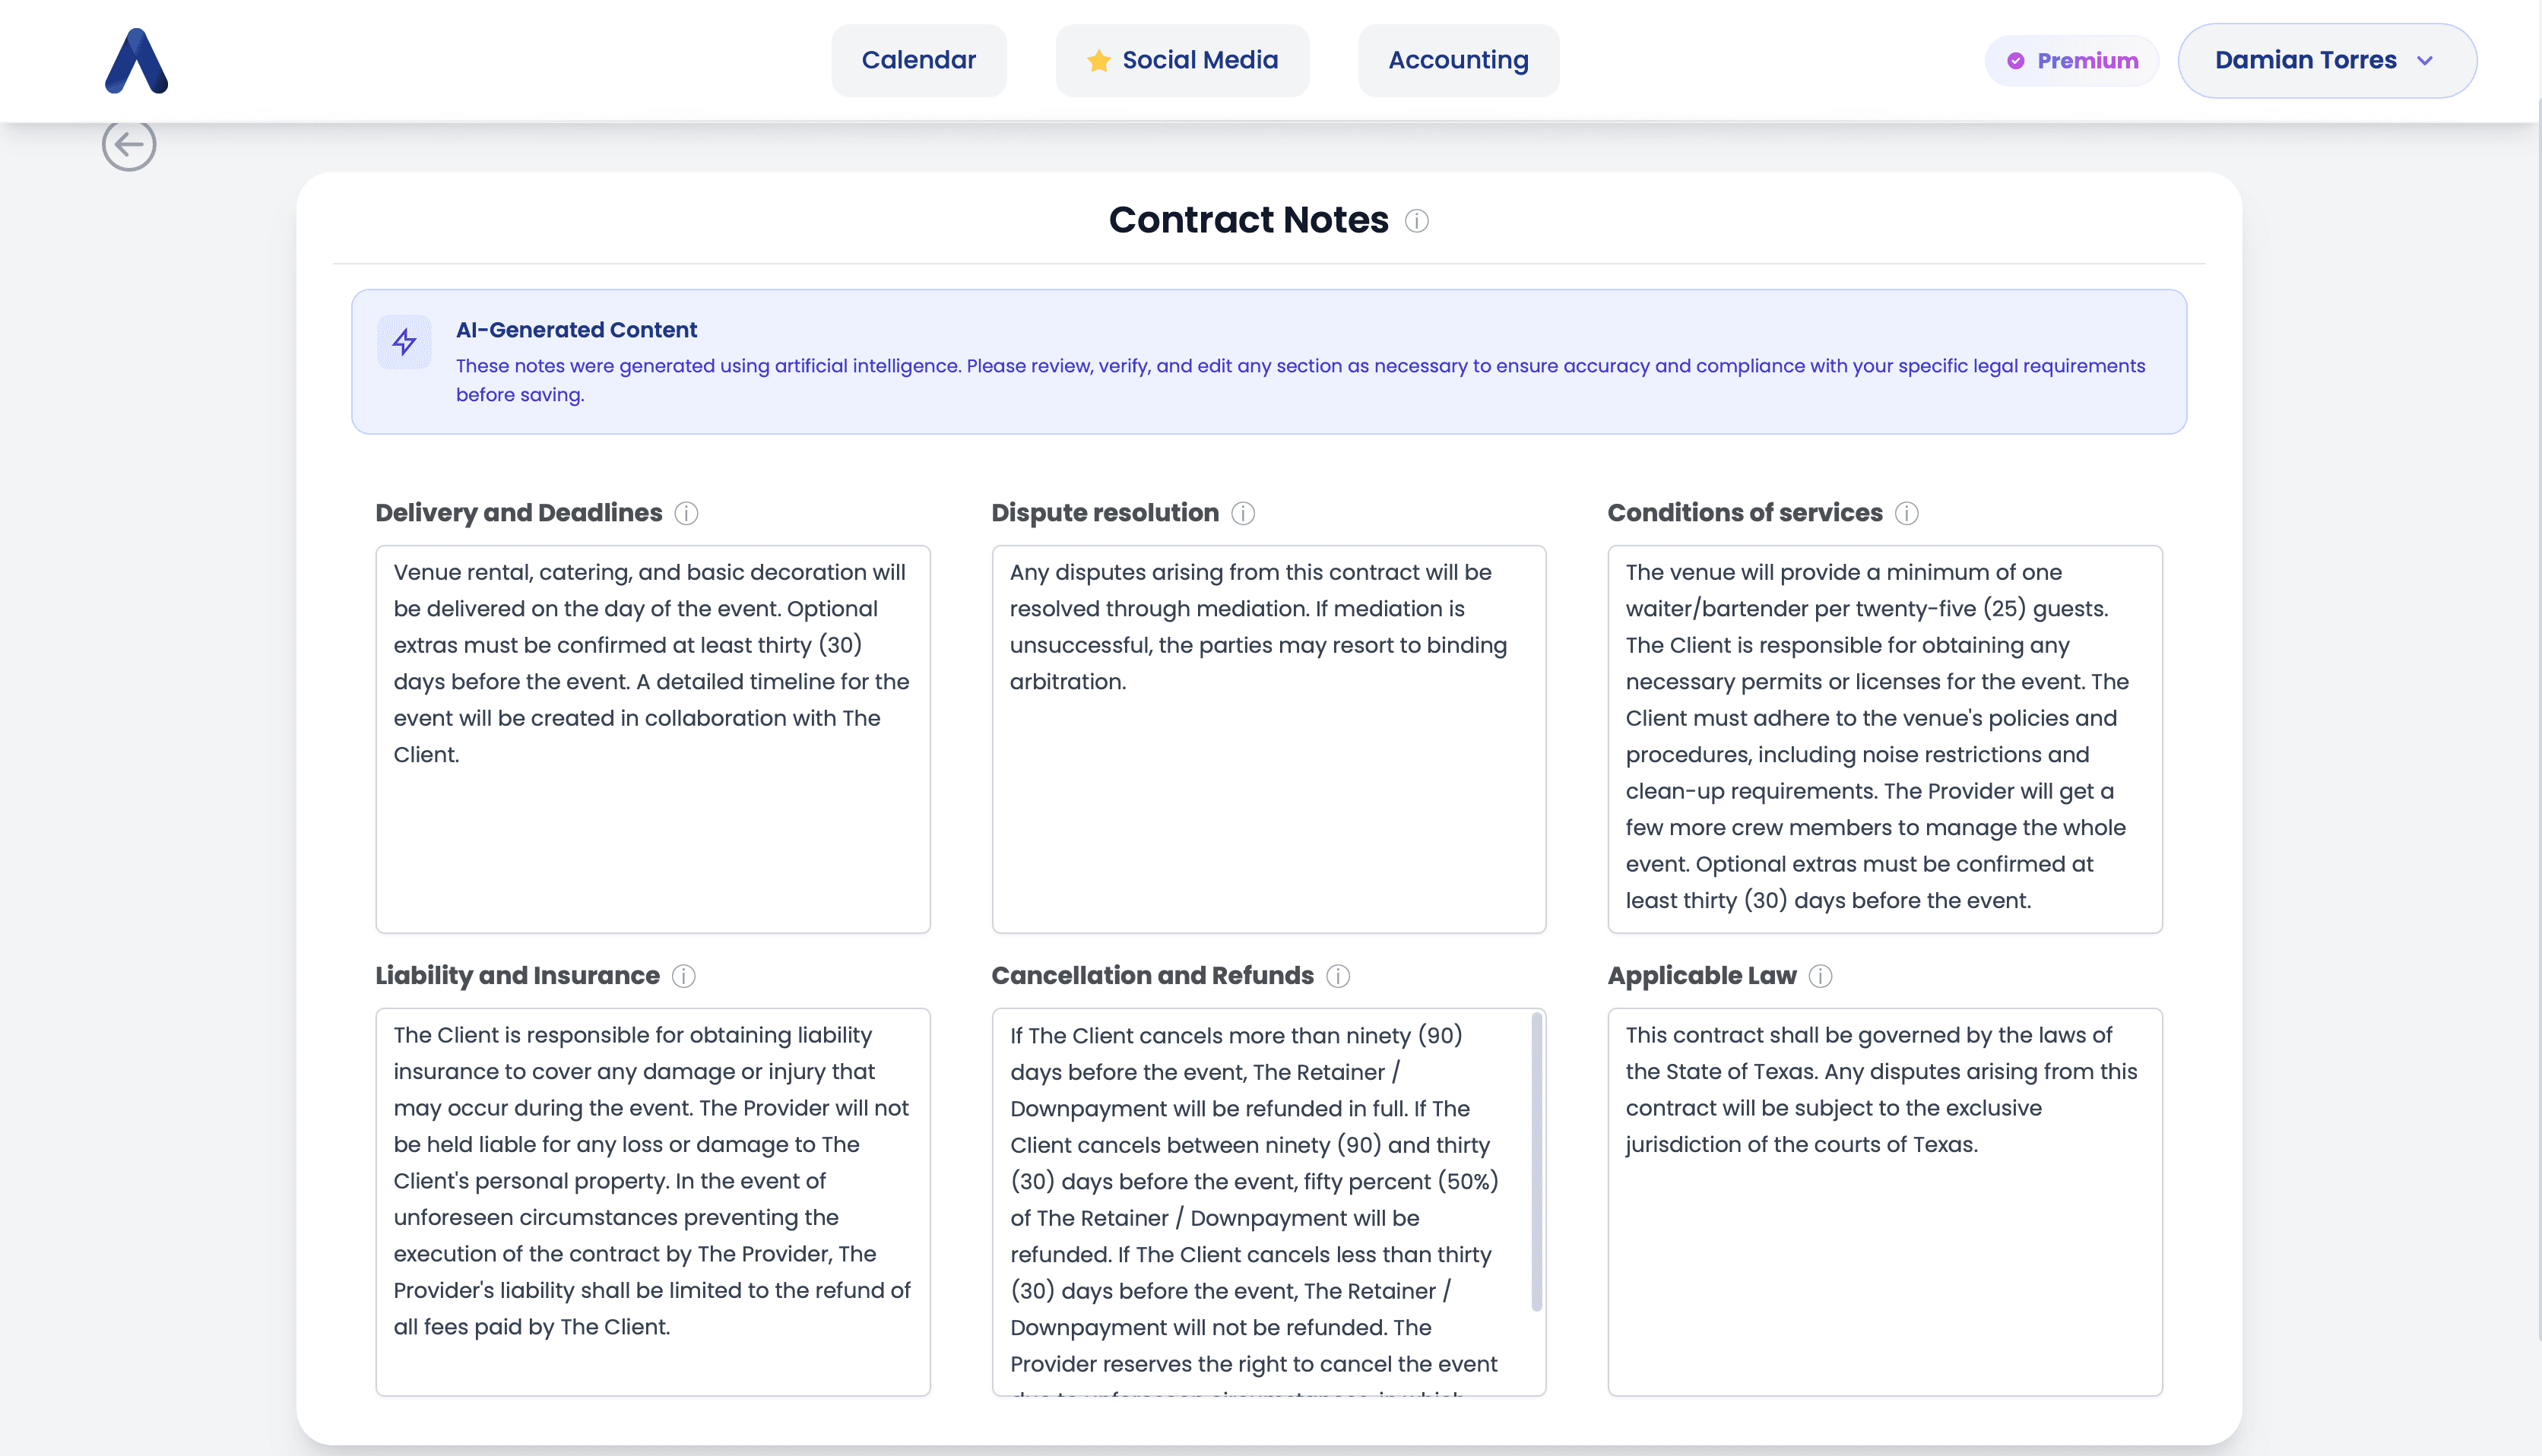Image resolution: width=2542 pixels, height=1456 pixels.
Task: Click the lightning bolt AI-Generated icon
Action: (404, 342)
